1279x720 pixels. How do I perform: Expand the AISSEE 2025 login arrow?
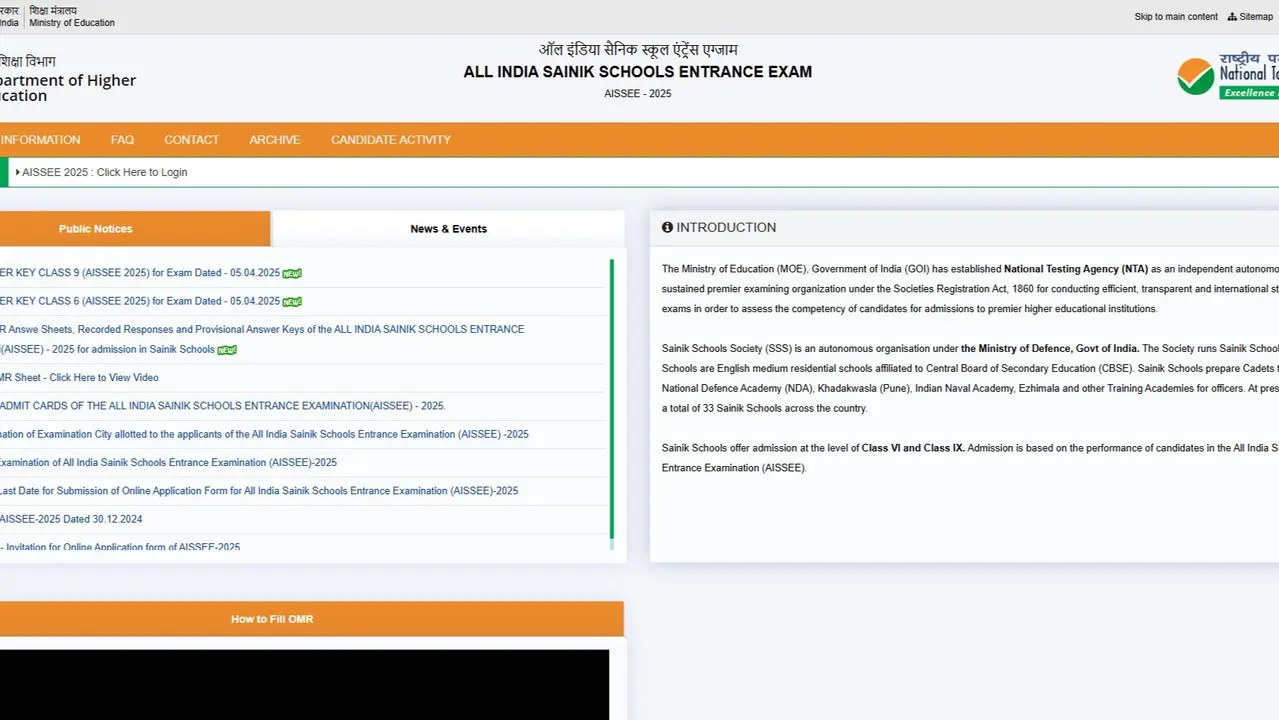[x=17, y=172]
